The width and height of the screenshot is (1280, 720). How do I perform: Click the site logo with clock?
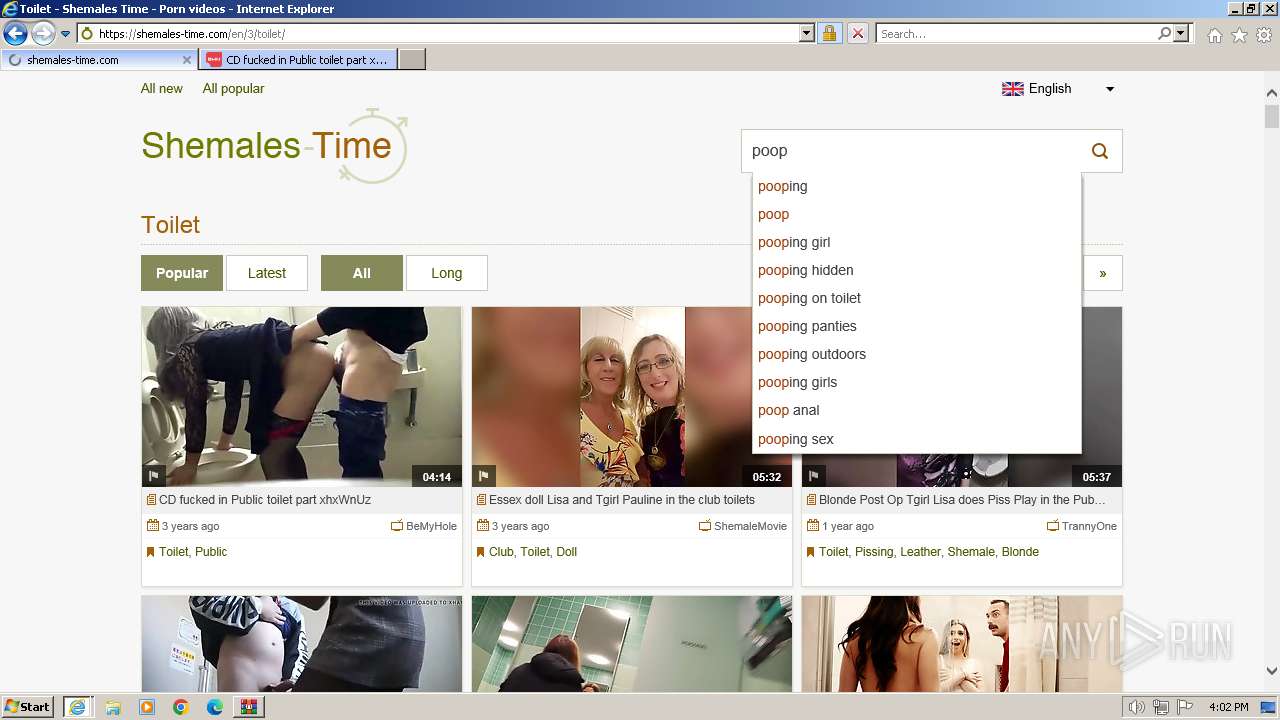[x=274, y=146]
